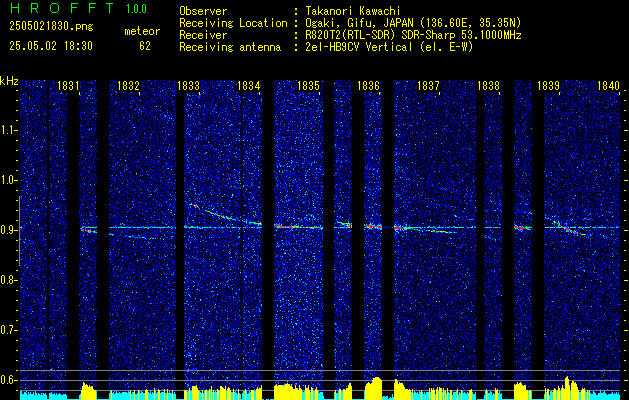
Task: Click the R820T2(RTL-SDR) SDR-Sharp 53.1000MHz text
Action: (413, 35)
